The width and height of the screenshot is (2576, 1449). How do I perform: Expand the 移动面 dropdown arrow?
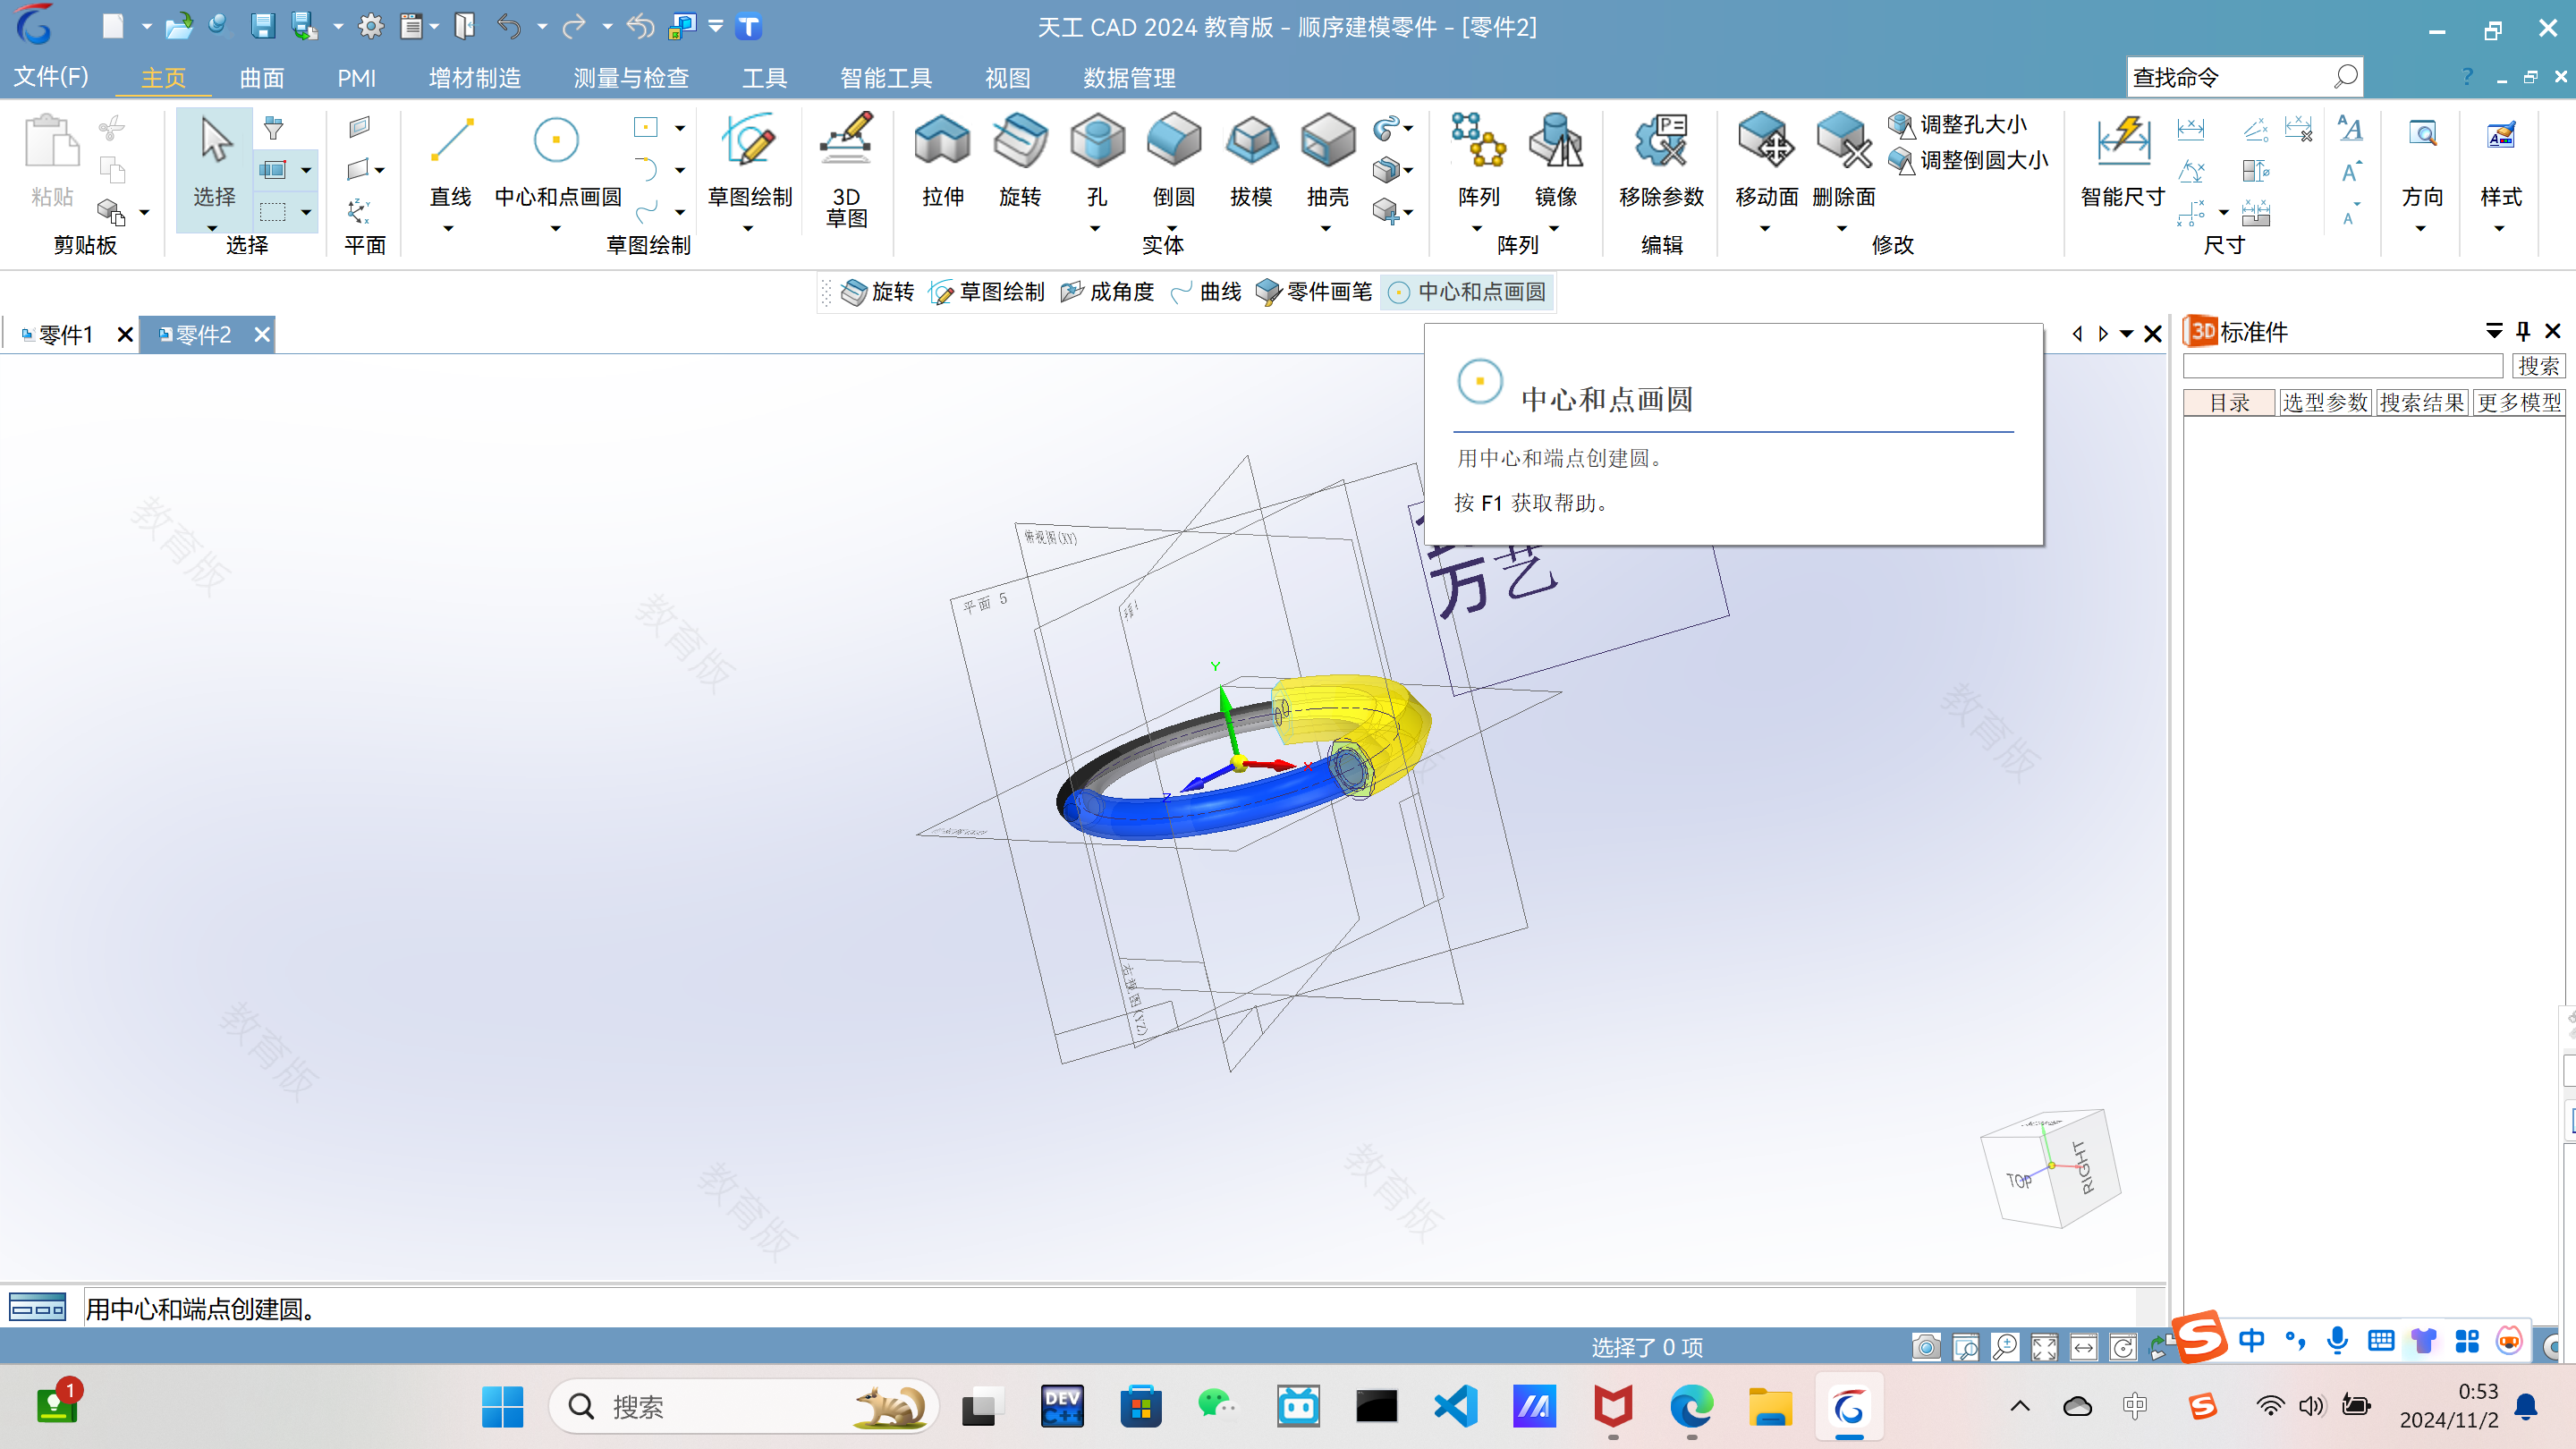pyautogui.click(x=1765, y=228)
